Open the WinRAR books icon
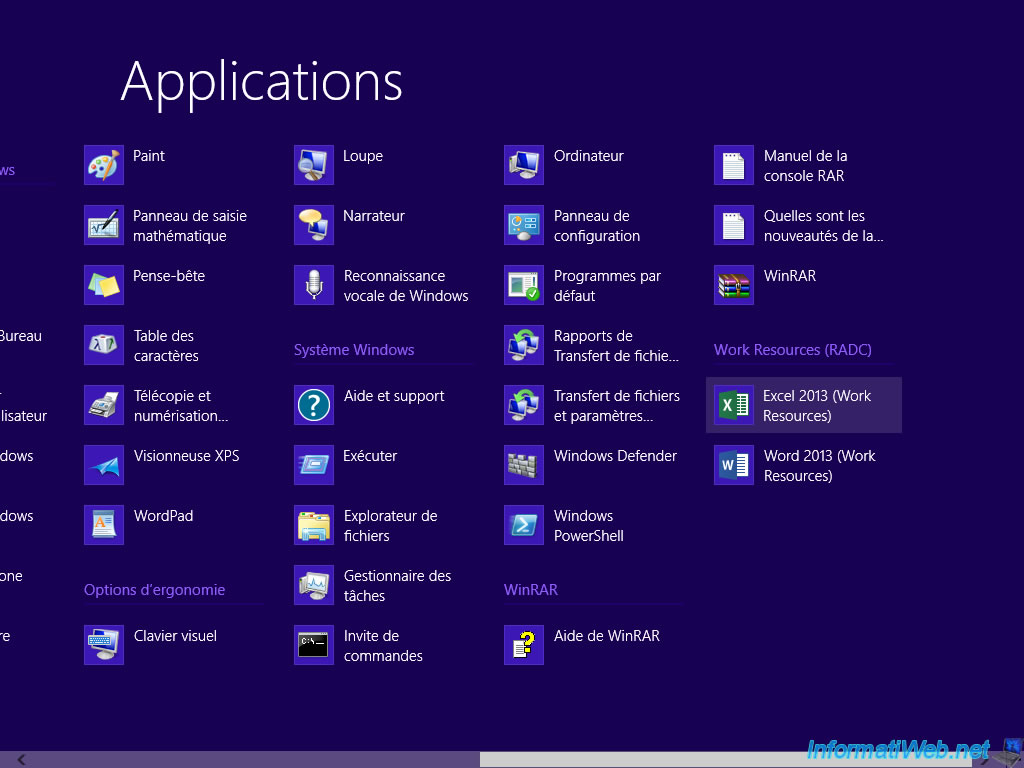1024x768 pixels. [734, 285]
